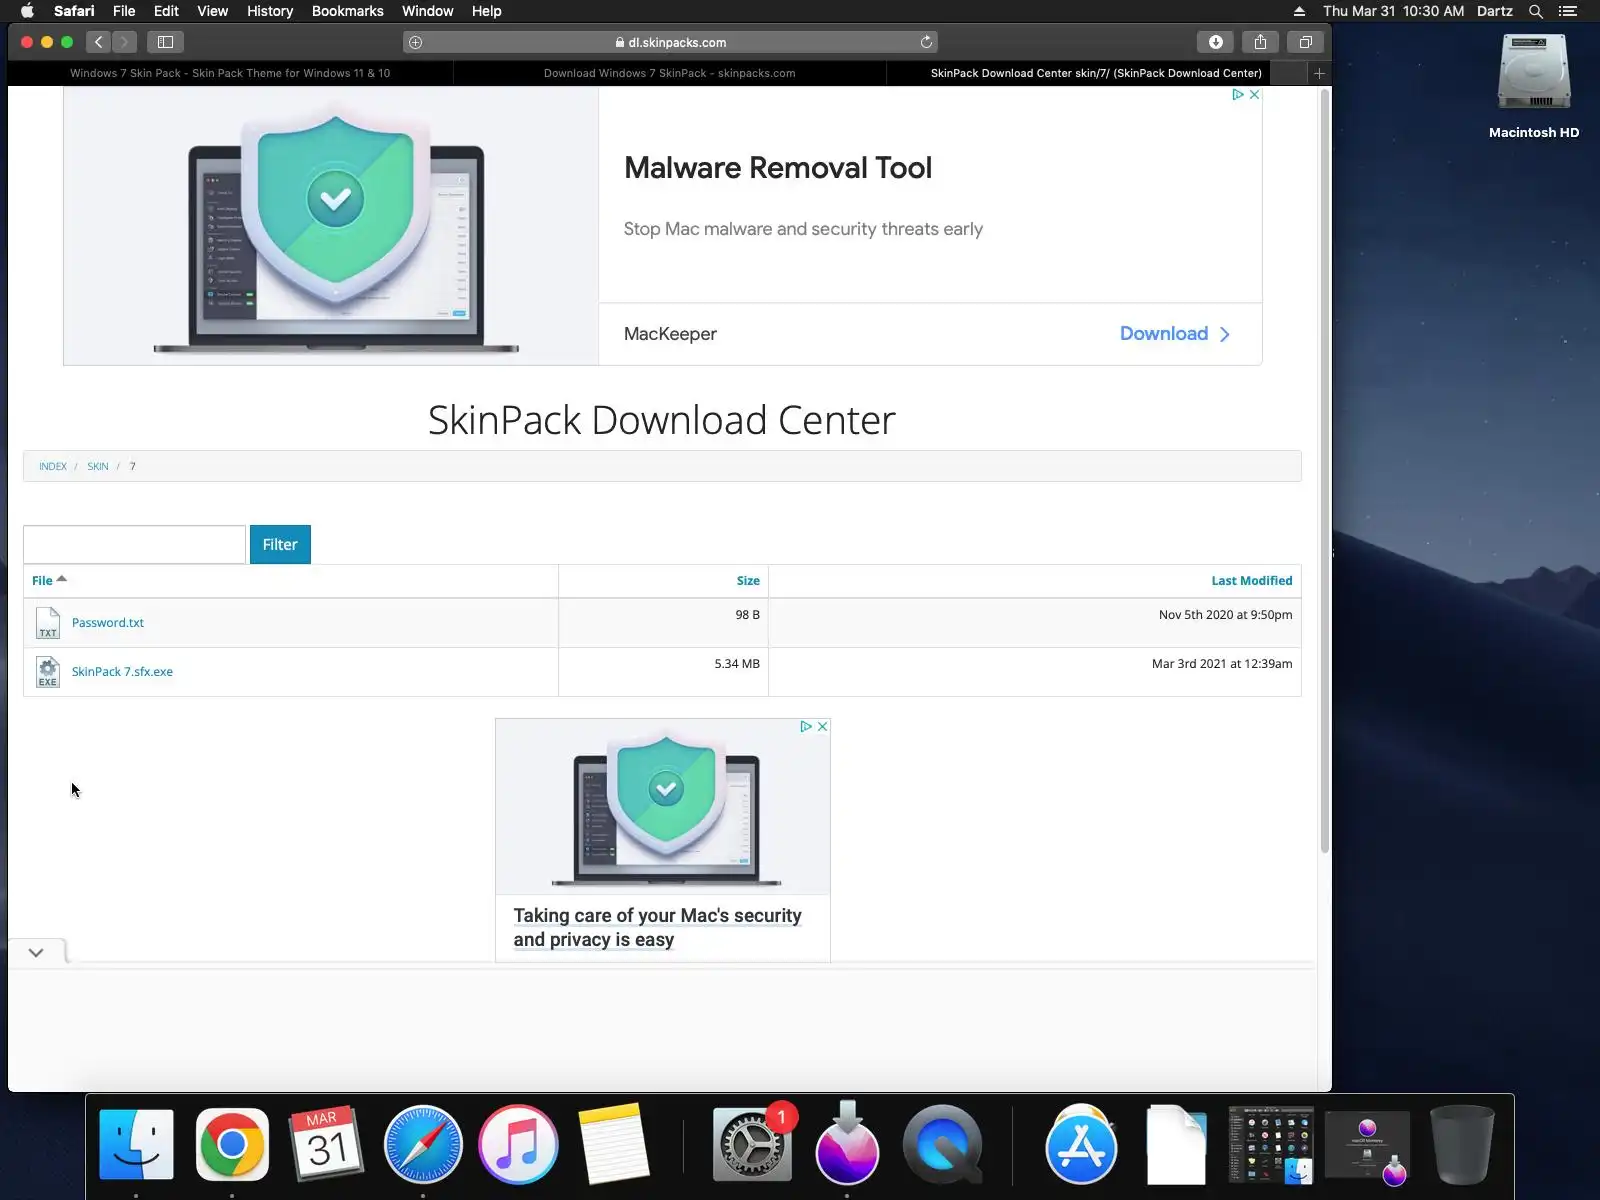This screenshot has width=1600, height=1200.
Task: Focus the filter text input field
Action: 134,544
